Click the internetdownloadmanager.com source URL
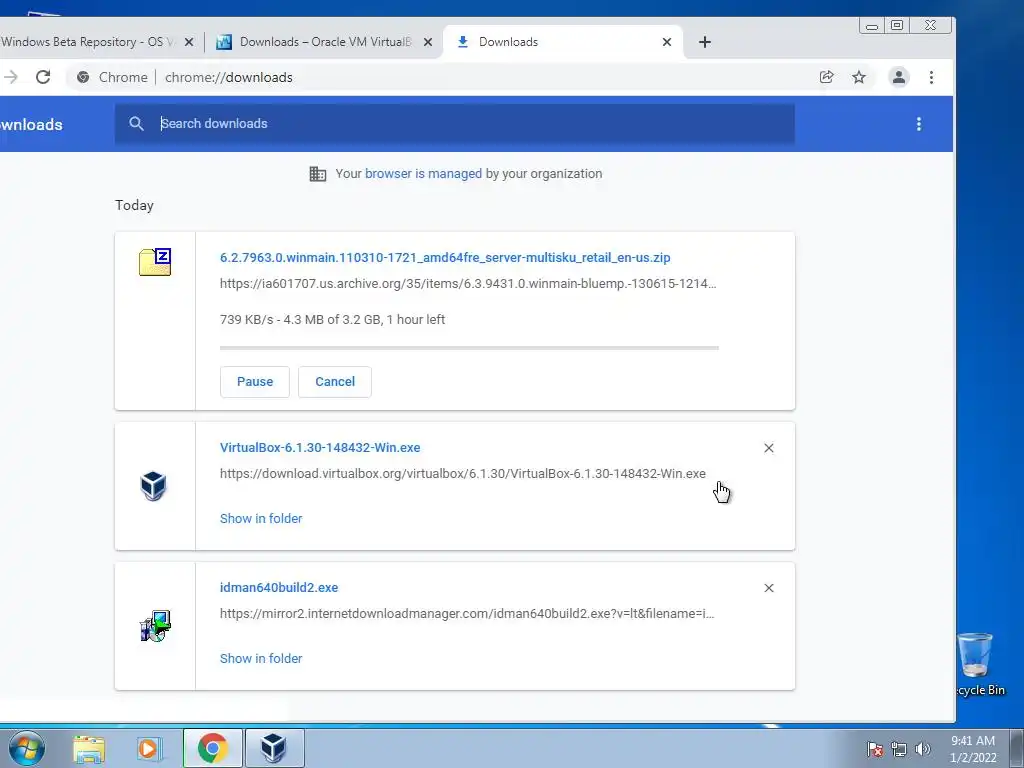The width and height of the screenshot is (1024, 768). (467, 613)
